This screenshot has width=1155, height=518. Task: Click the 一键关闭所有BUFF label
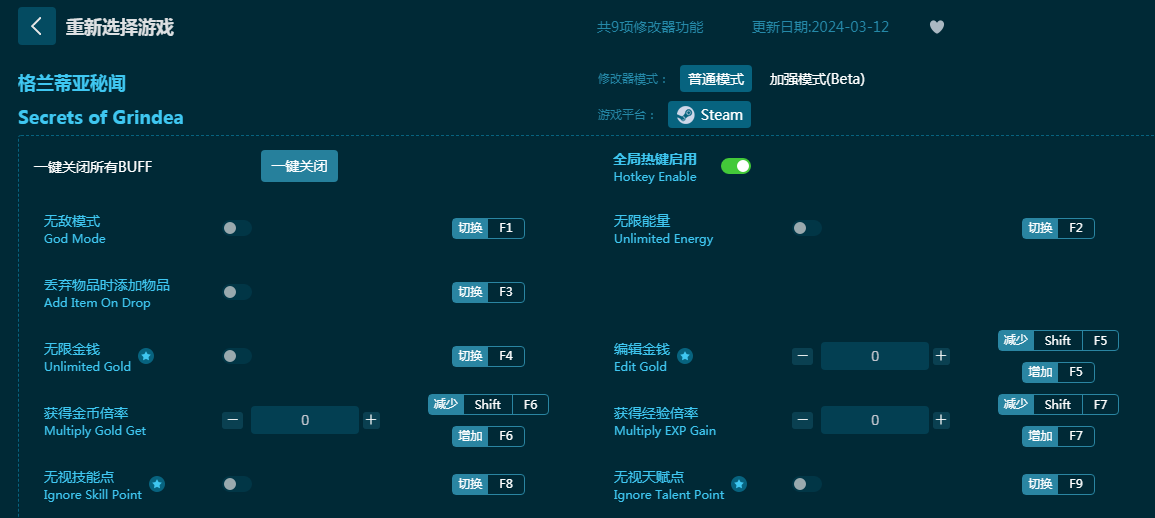(93, 167)
